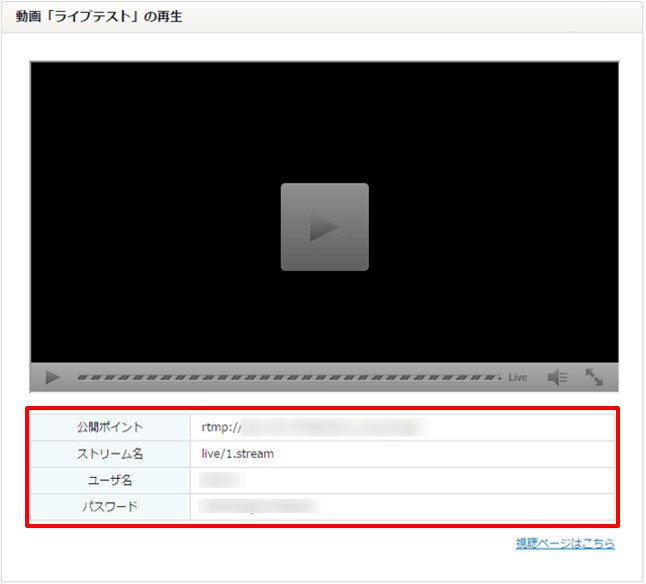Click the dashed seek bar in player
Image resolution: width=646 pixels, height=584 pixels.
pyautogui.click(x=289, y=378)
